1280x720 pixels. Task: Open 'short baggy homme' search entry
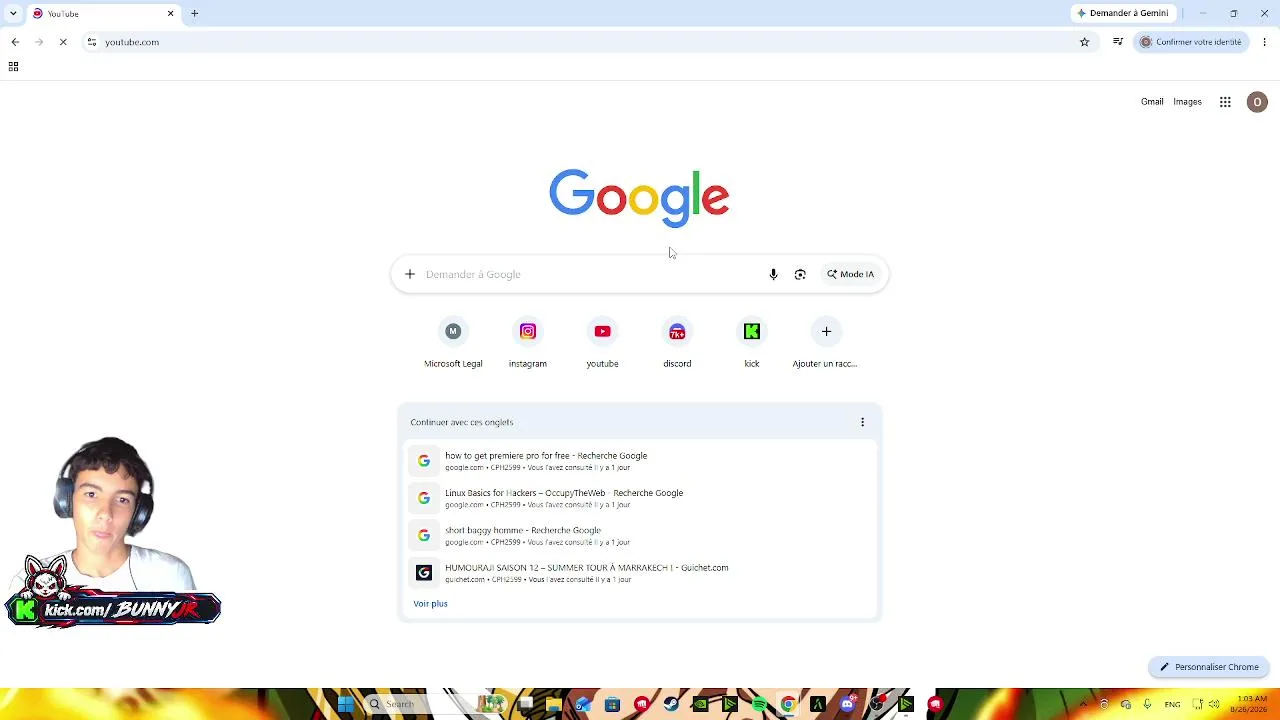(640, 535)
